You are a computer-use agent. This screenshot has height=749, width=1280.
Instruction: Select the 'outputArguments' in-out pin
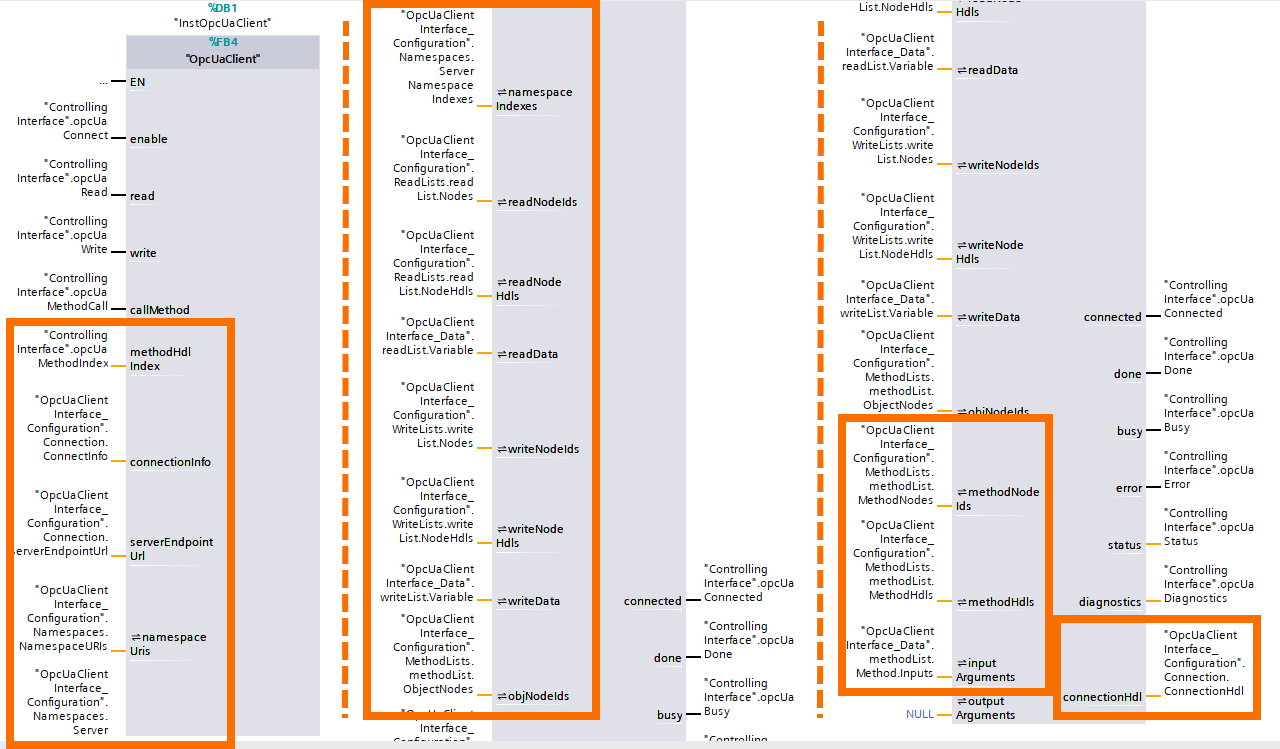[x=986, y=708]
